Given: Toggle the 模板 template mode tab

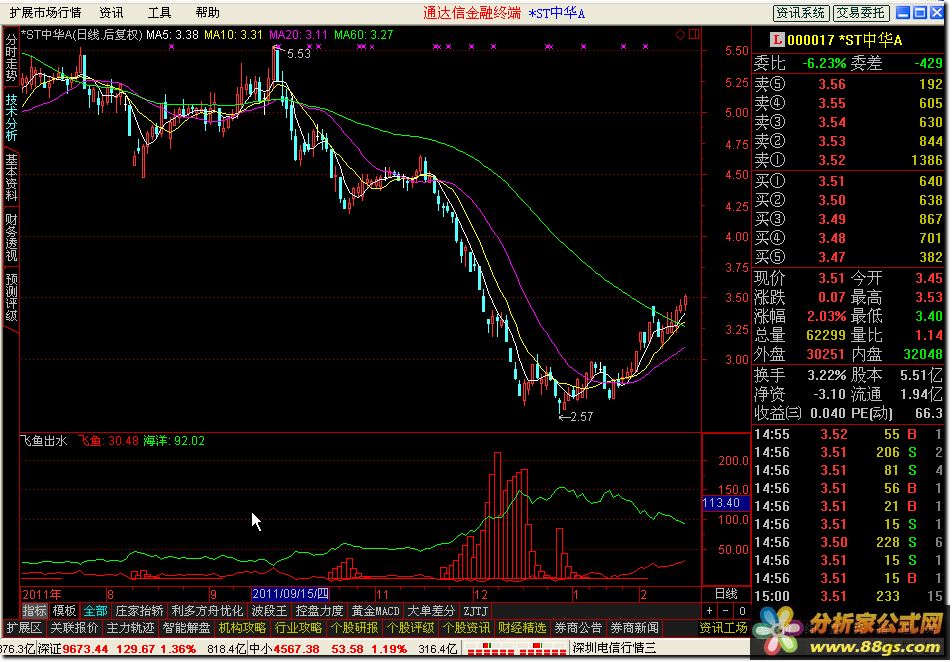Looking at the screenshot, I should pos(65,611).
